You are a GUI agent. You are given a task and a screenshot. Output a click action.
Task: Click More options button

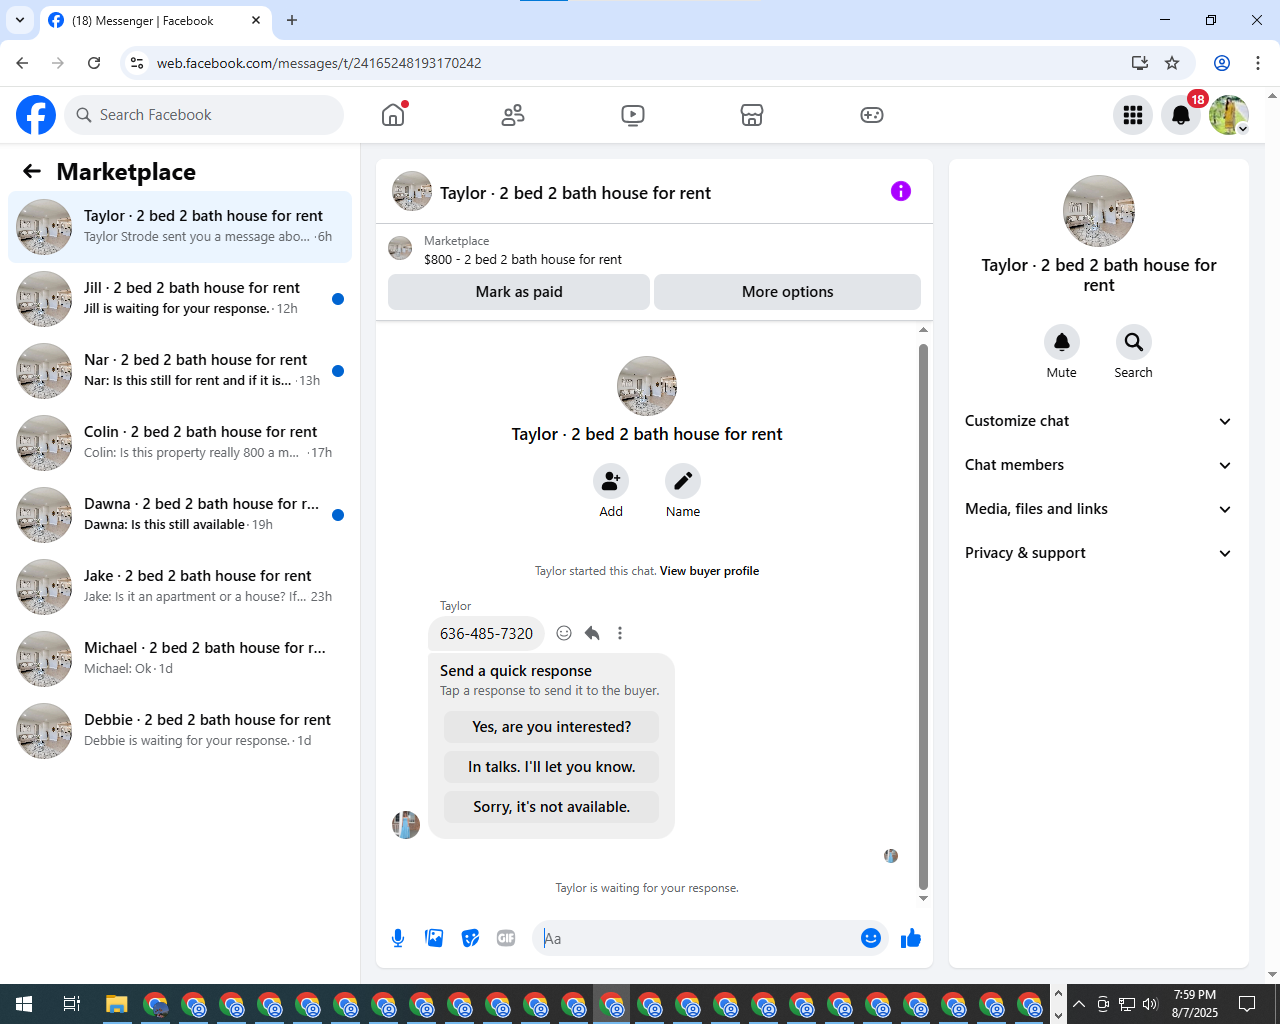[x=788, y=292]
